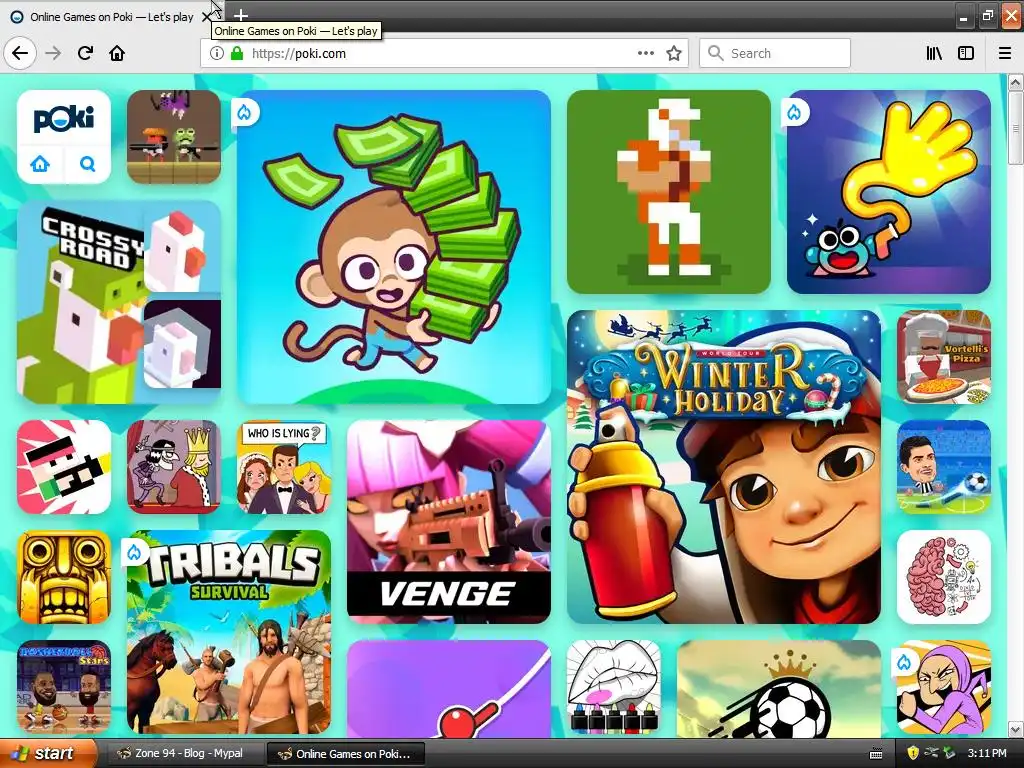Open the soccer head player game
This screenshot has width=1024, height=768.
coord(944,467)
